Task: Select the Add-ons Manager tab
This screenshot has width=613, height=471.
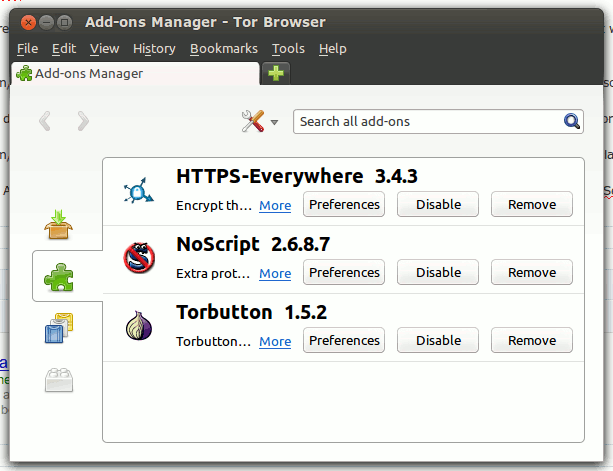Action: click(x=135, y=73)
